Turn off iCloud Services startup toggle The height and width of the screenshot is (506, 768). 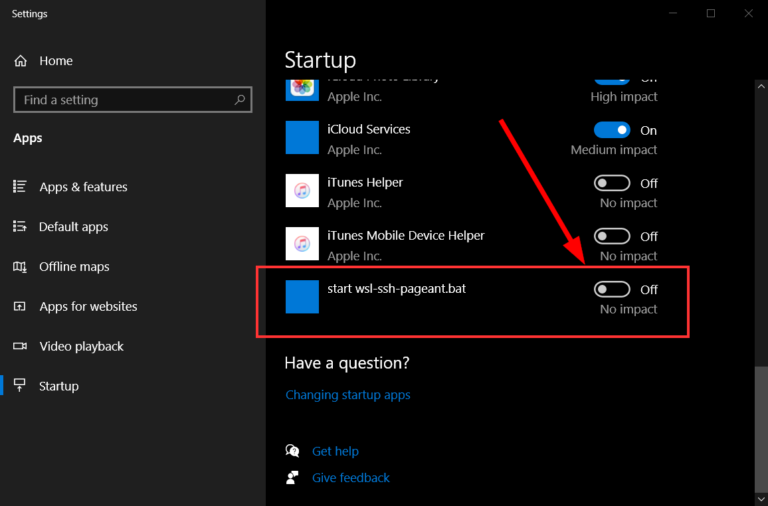[612, 130]
